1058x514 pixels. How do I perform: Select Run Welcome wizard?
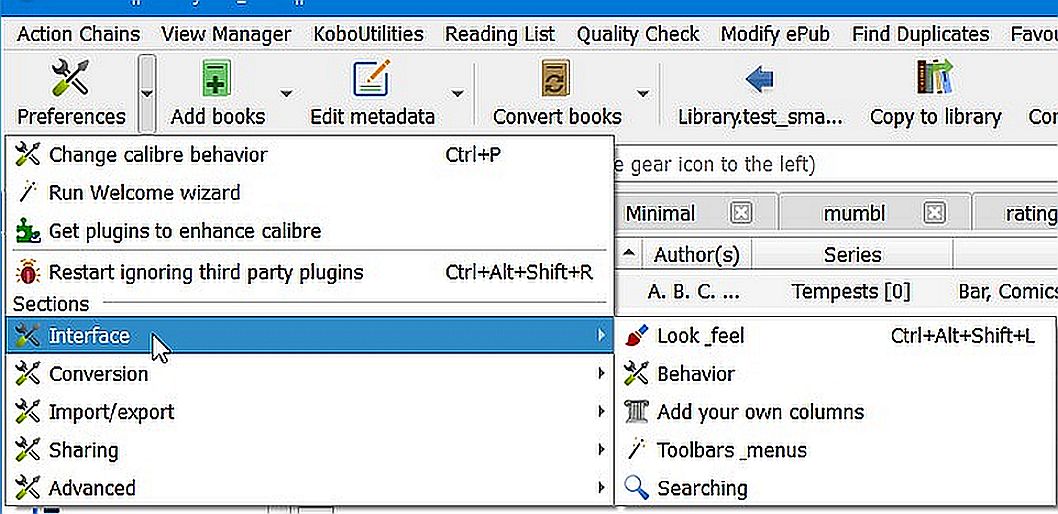[x=310, y=193]
